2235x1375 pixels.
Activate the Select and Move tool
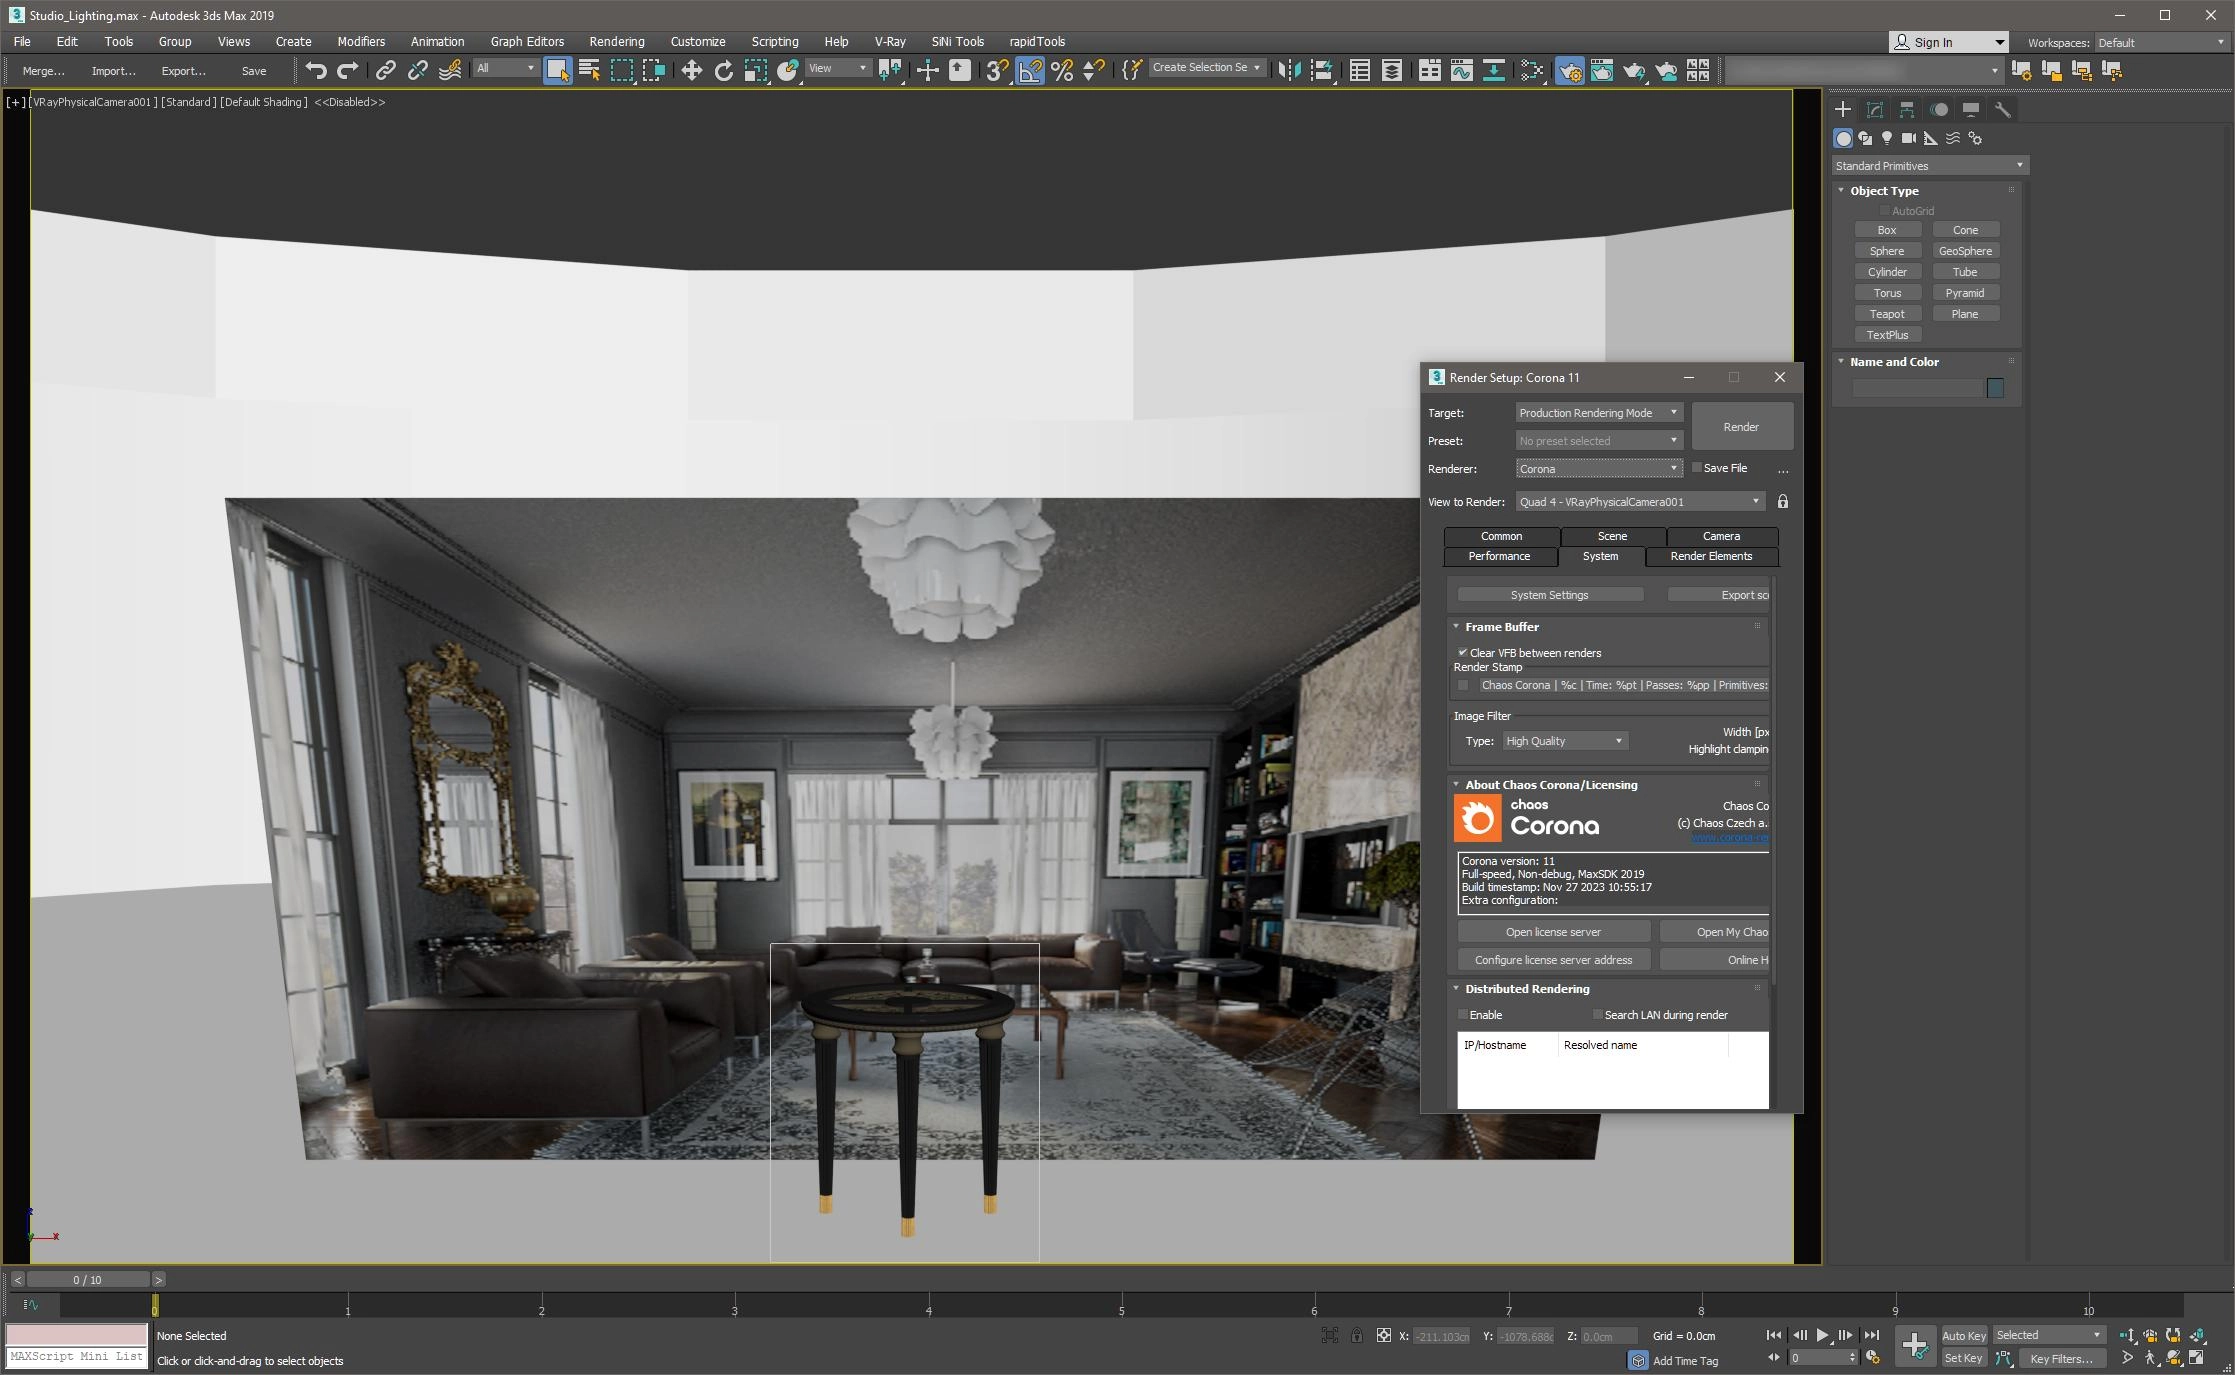coord(691,70)
